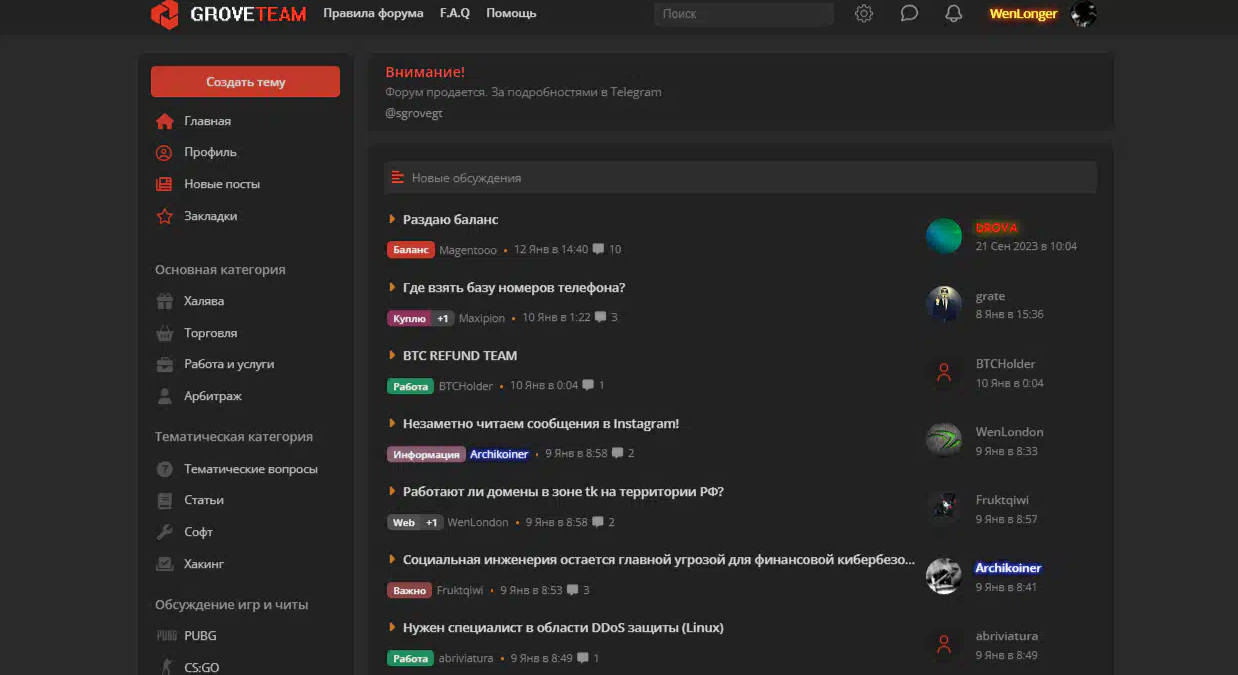Click the bROVA user avatar thumbnail
This screenshot has width=1238, height=675.
coord(943,237)
